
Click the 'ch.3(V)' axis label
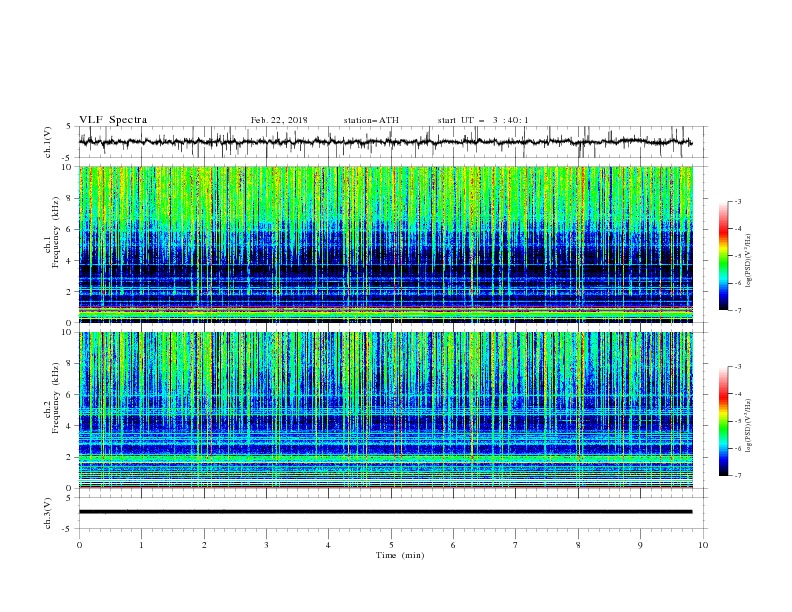pos(48,513)
